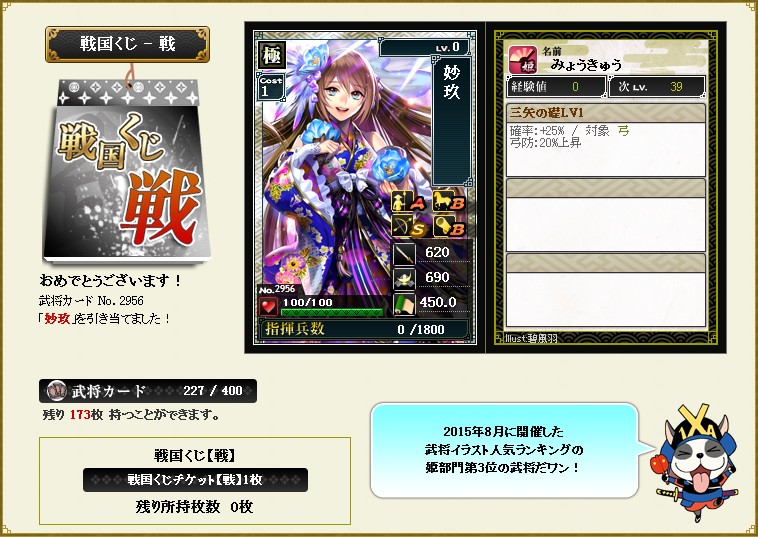Viewport: 758px width, 537px height.
Task: Click the cavalry aptitude B horse icon
Action: [x=449, y=201]
